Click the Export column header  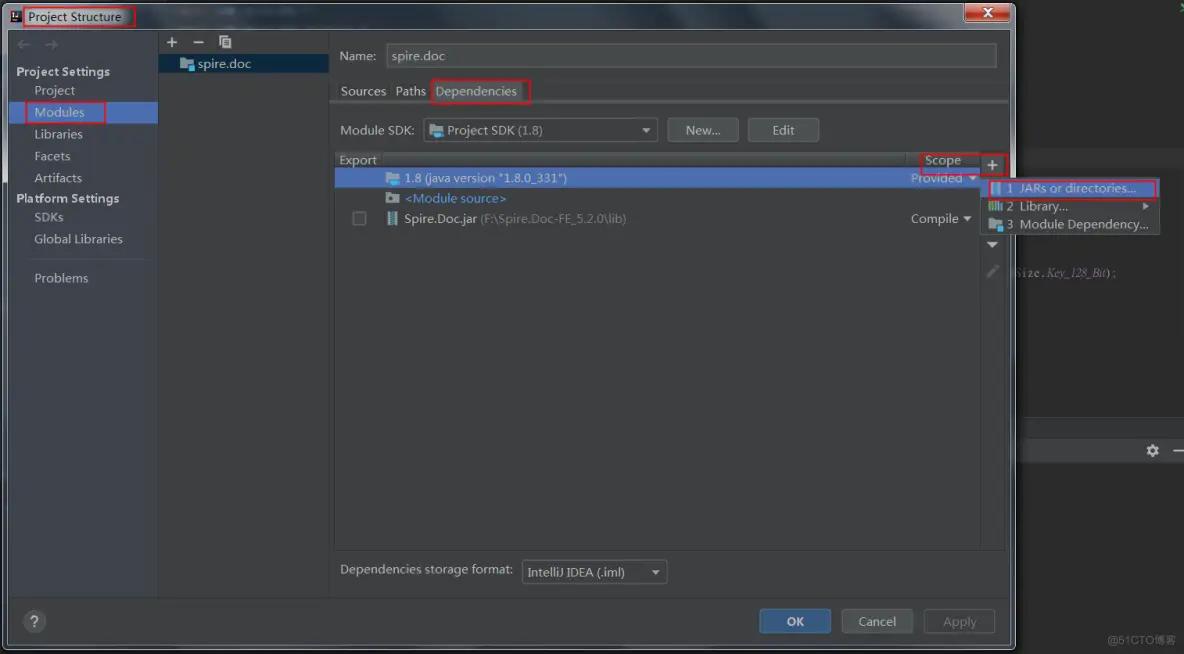tap(358, 160)
